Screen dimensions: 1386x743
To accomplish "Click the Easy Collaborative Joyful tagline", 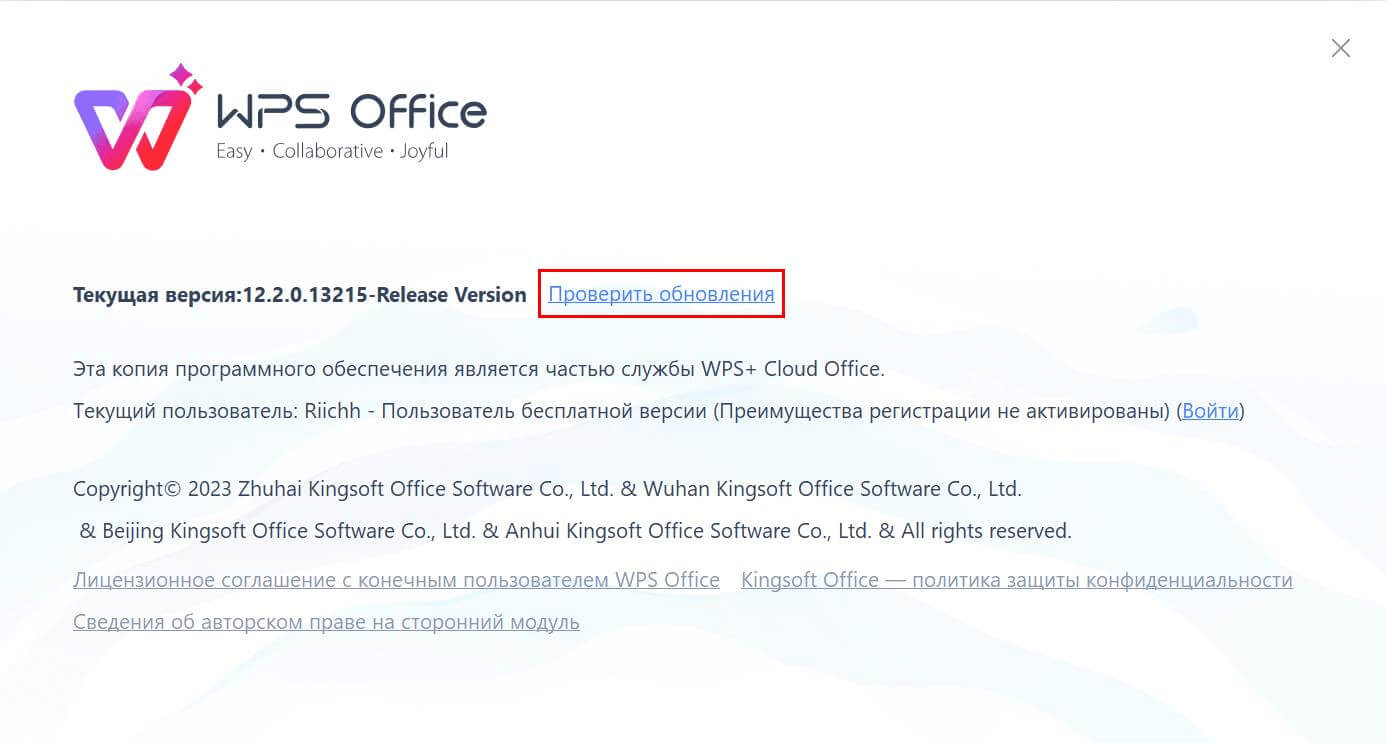I will 332,152.
